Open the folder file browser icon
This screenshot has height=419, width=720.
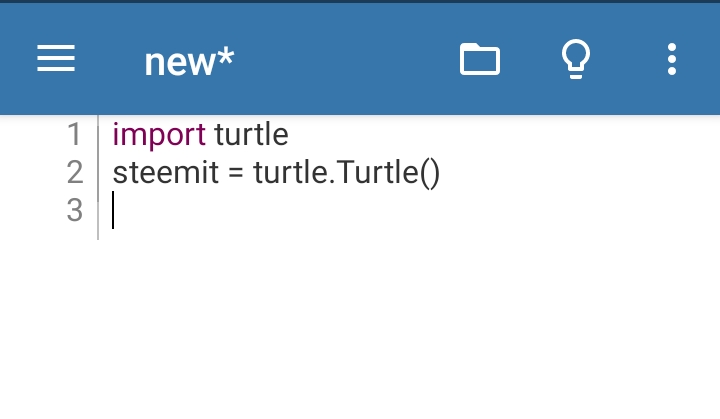[480, 58]
